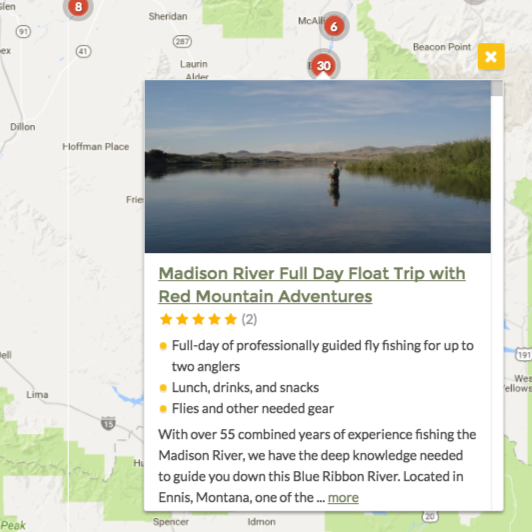This screenshot has height=532, width=532.
Task: Click the popup's vertical scrollbar handle
Action: 497,88
